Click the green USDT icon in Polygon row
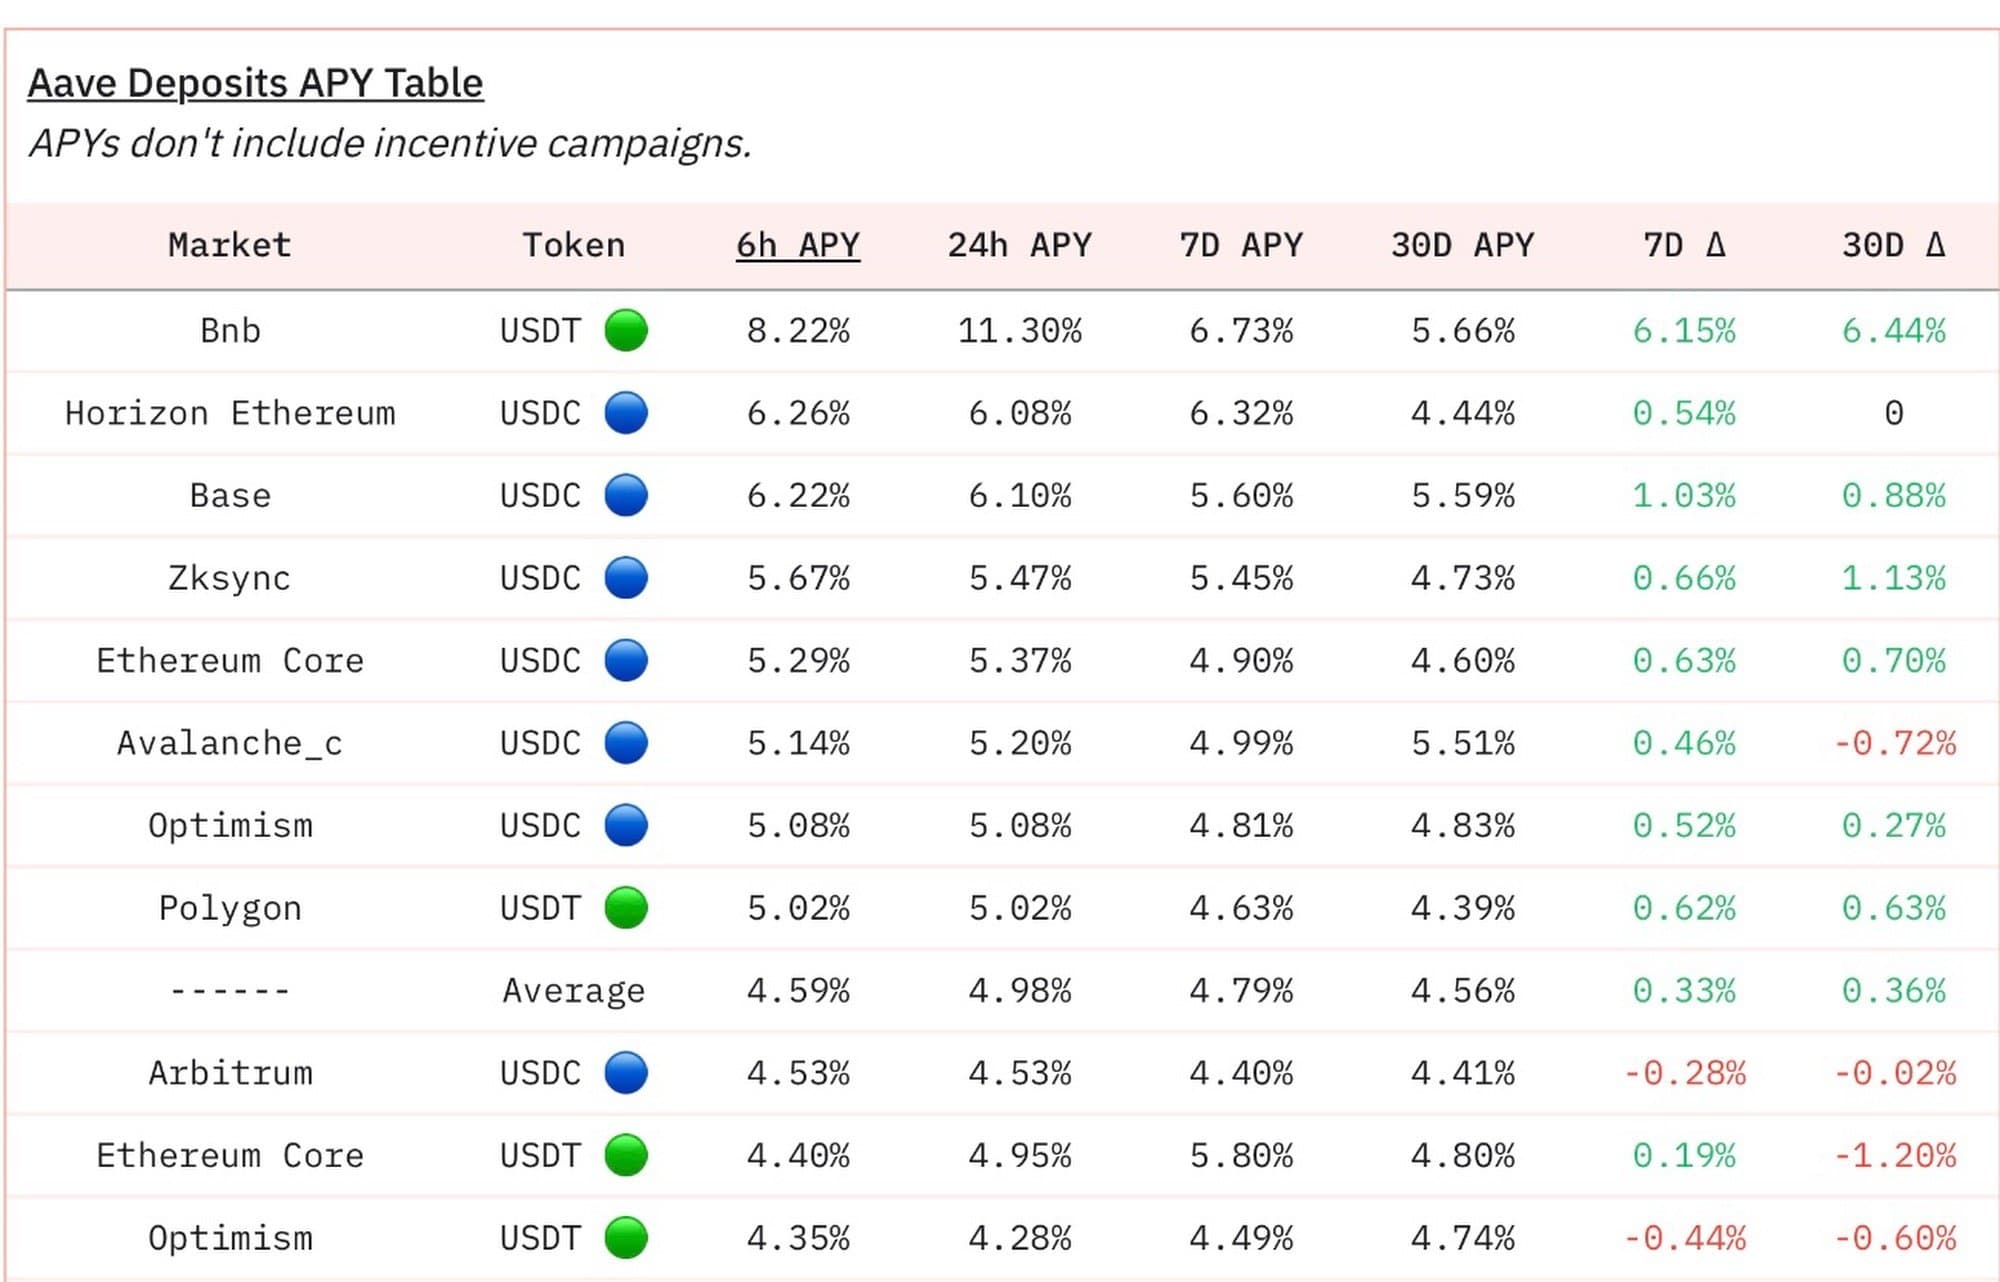2000x1282 pixels. tap(626, 908)
